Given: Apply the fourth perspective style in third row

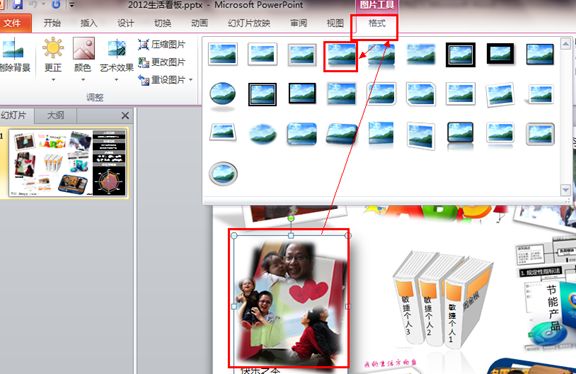Looking at the screenshot, I should 342,134.
